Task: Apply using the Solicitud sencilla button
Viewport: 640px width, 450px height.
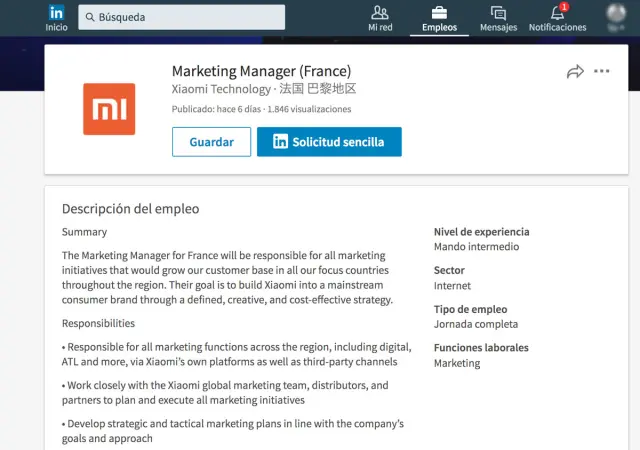Action: (x=329, y=142)
